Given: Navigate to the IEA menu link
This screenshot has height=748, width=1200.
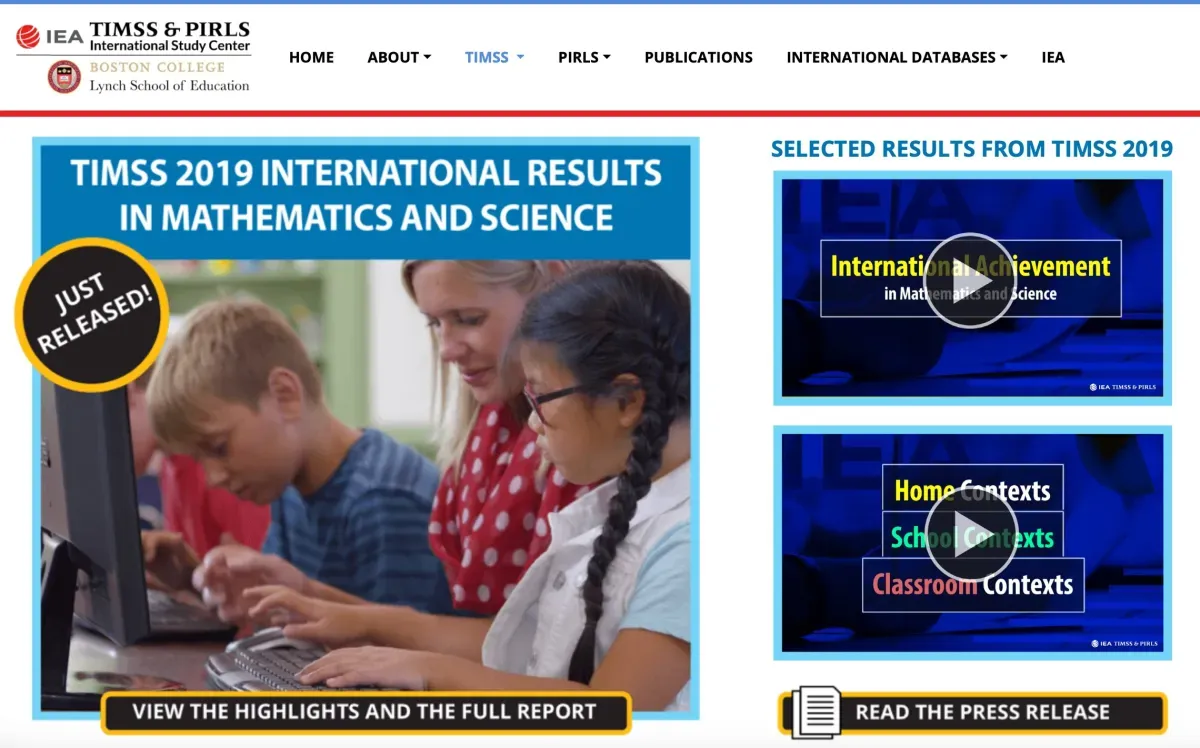Looking at the screenshot, I should 1052,57.
